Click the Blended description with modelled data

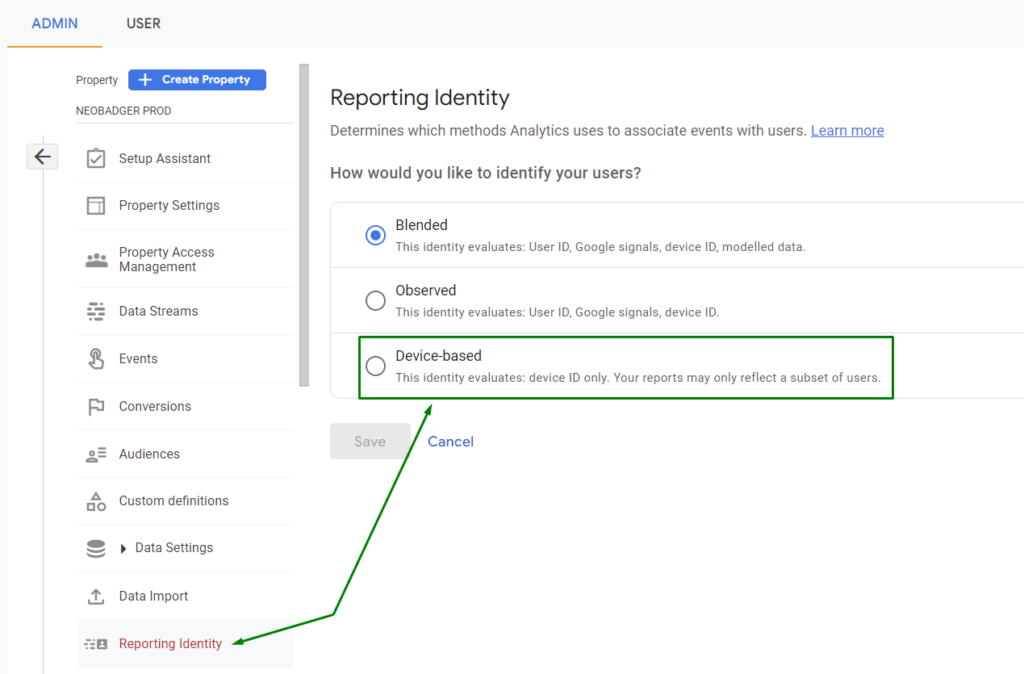600,247
